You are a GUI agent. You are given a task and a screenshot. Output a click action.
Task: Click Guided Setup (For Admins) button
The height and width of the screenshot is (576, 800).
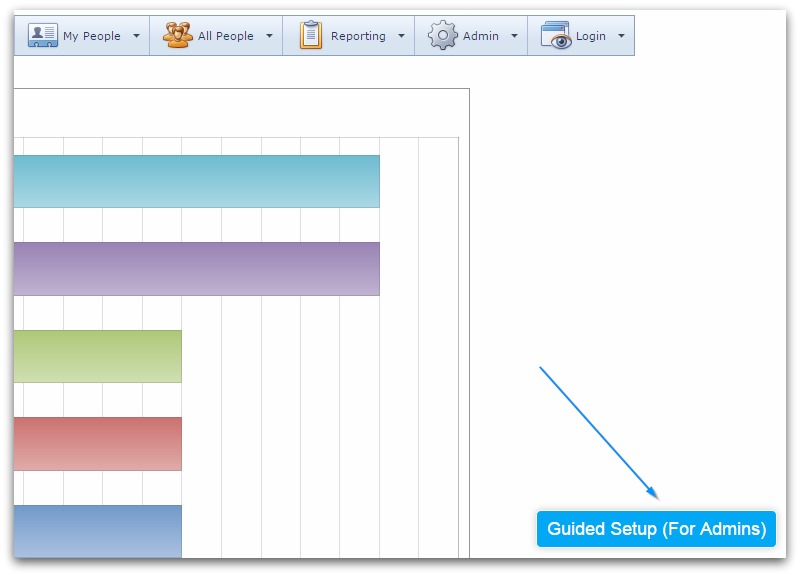[x=656, y=529]
